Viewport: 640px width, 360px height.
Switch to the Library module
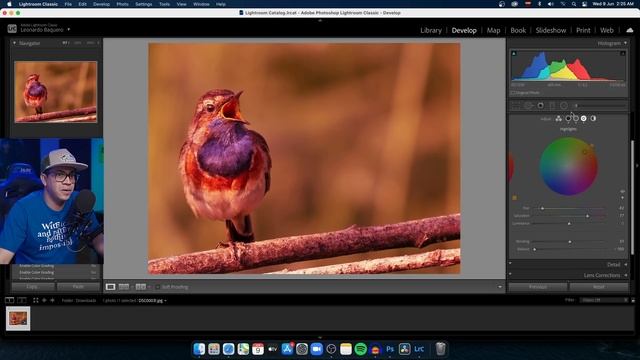click(431, 30)
